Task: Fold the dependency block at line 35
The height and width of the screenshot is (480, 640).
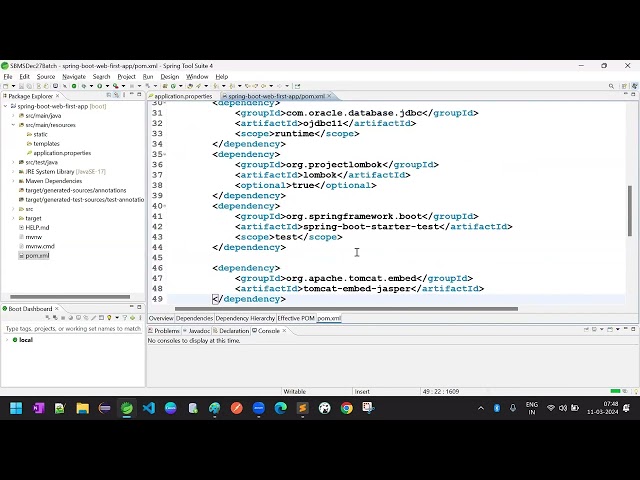Action: (165, 154)
